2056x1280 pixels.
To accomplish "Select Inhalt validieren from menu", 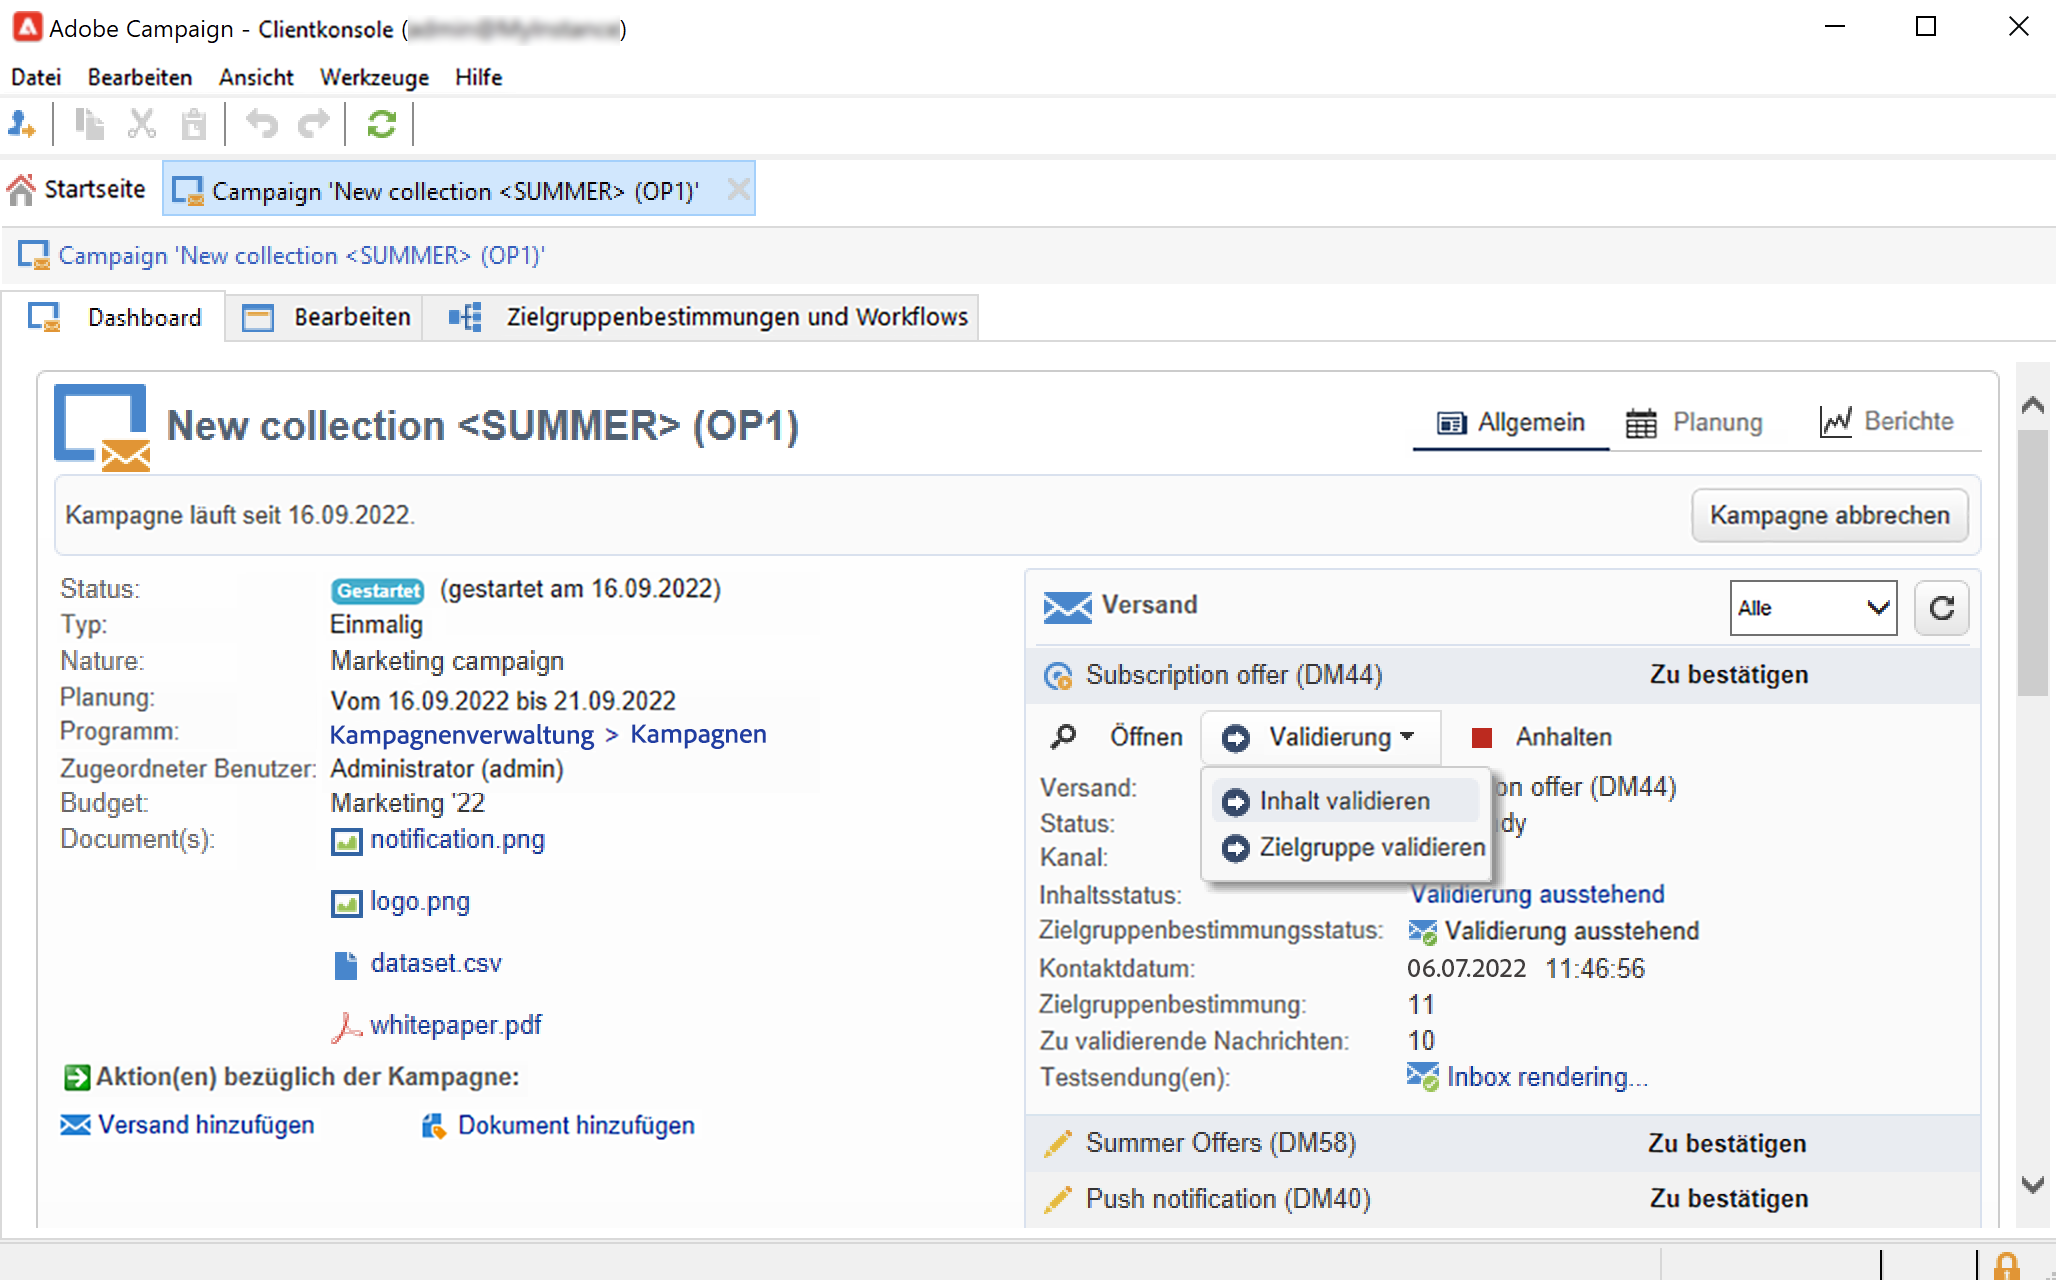I will 1344,801.
